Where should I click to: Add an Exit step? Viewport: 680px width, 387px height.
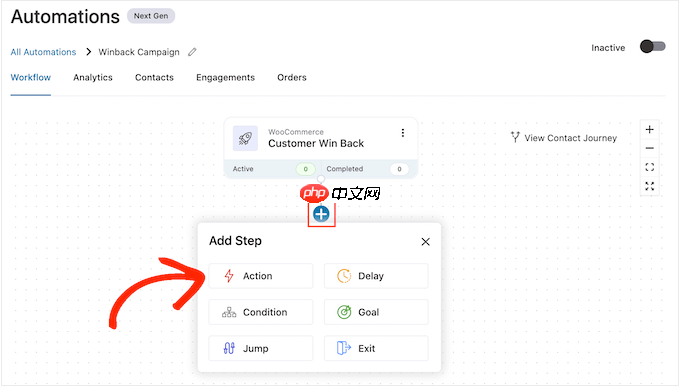[x=376, y=348]
